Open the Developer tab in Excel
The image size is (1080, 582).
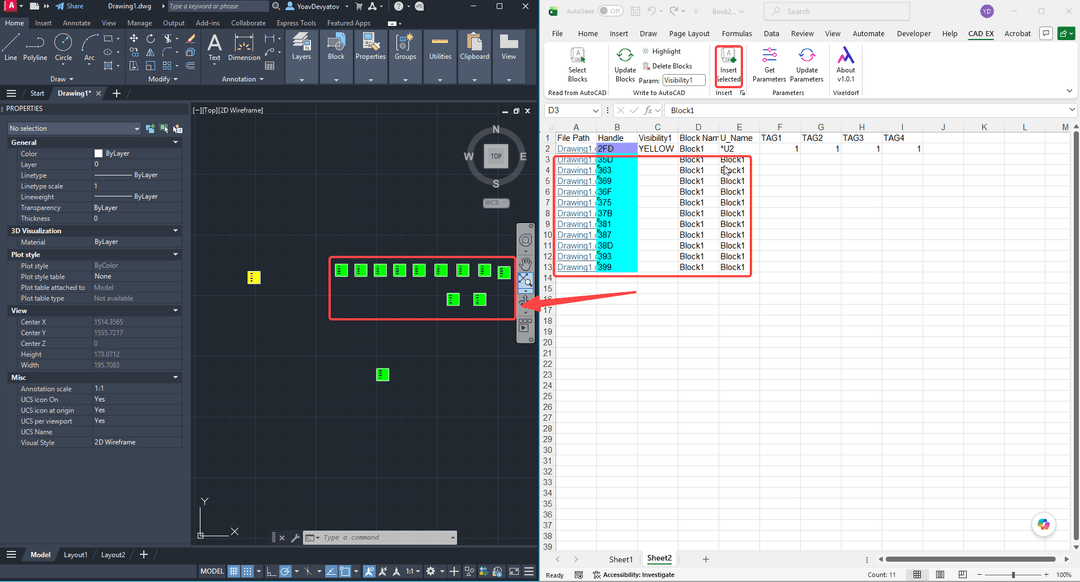pyautogui.click(x=913, y=33)
